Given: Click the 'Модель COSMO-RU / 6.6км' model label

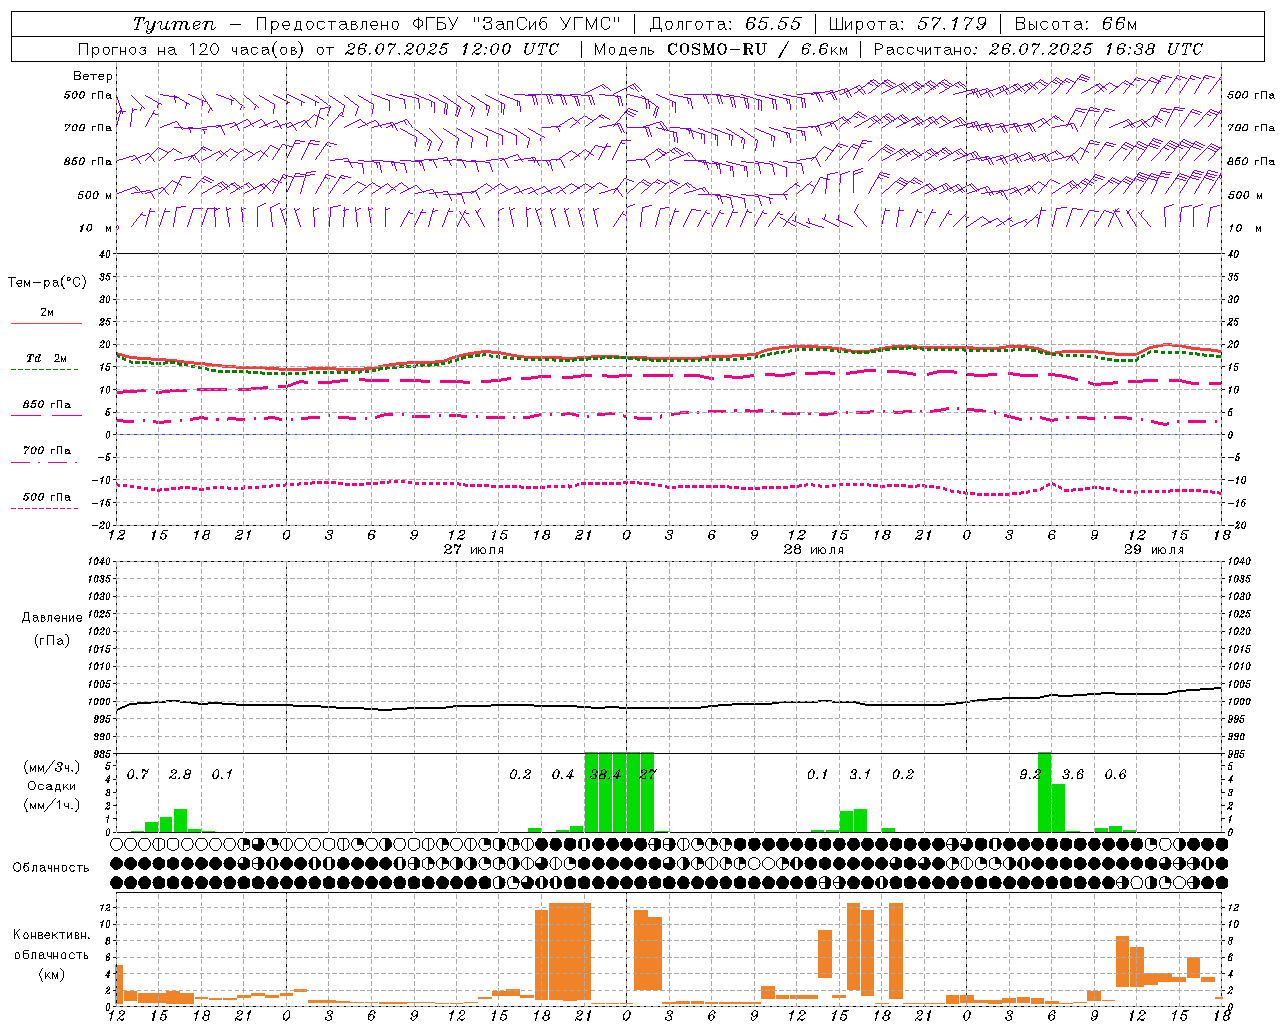Looking at the screenshot, I should coord(721,49).
